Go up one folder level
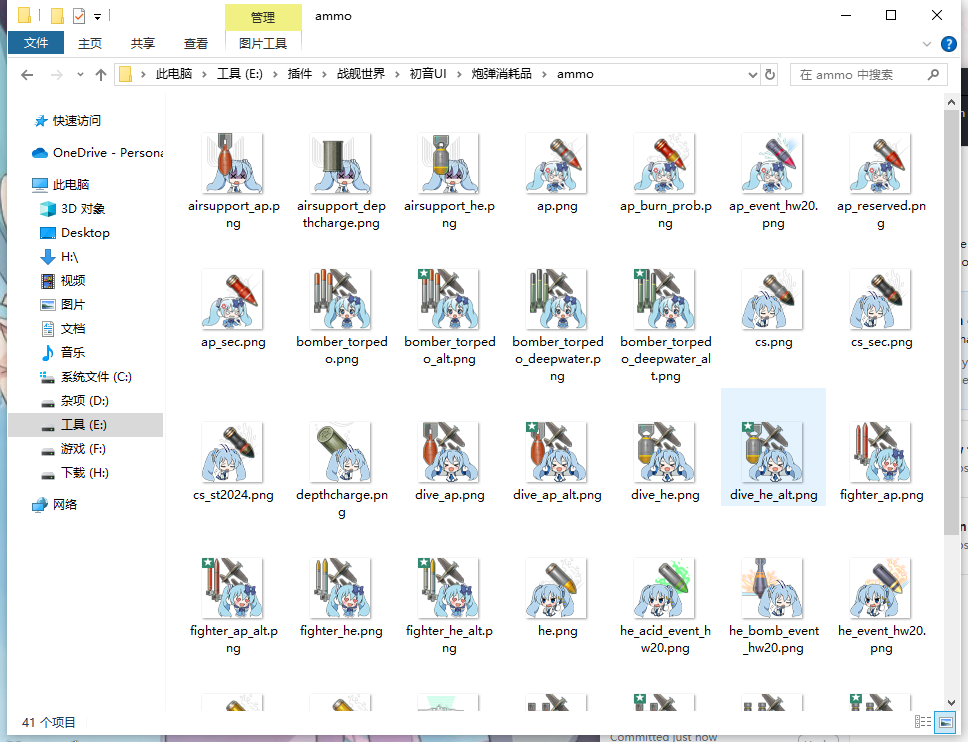This screenshot has height=742, width=968. [101, 75]
